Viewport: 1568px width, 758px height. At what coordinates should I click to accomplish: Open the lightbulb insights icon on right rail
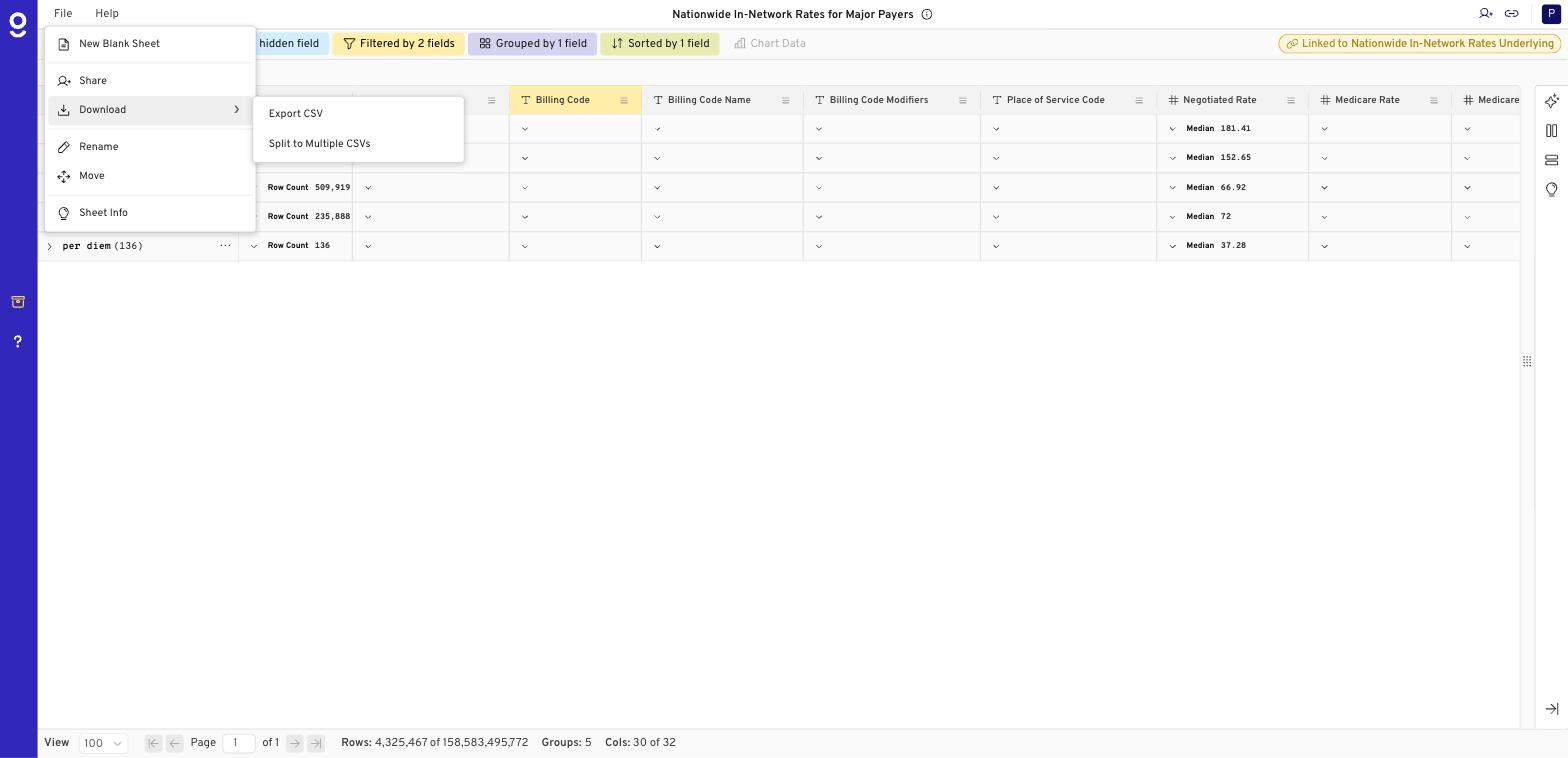pyautogui.click(x=1552, y=190)
